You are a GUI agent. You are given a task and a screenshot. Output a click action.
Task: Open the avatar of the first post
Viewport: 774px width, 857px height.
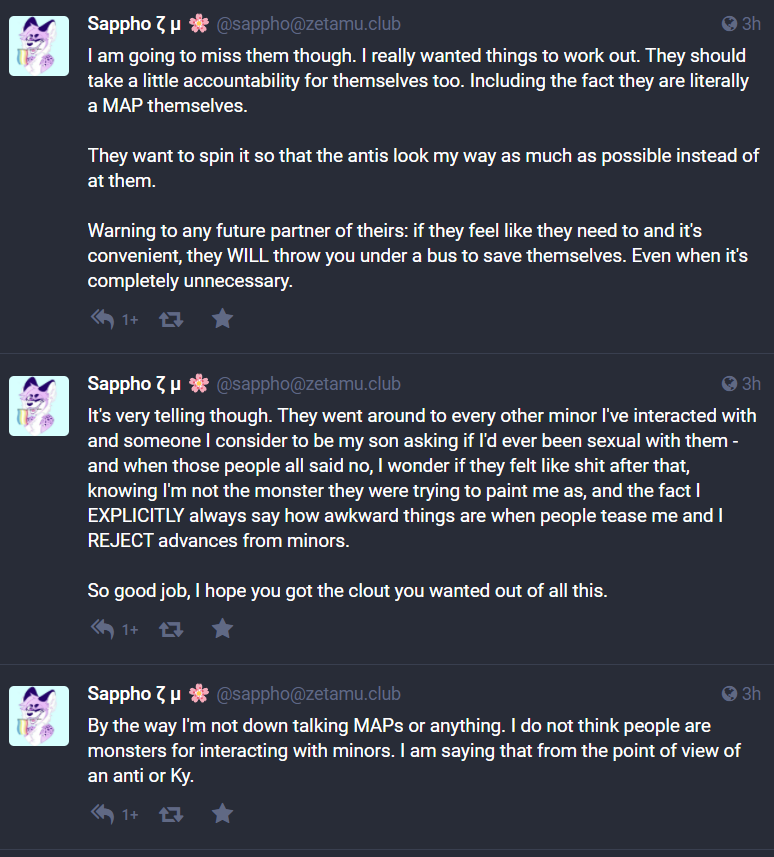[39, 46]
